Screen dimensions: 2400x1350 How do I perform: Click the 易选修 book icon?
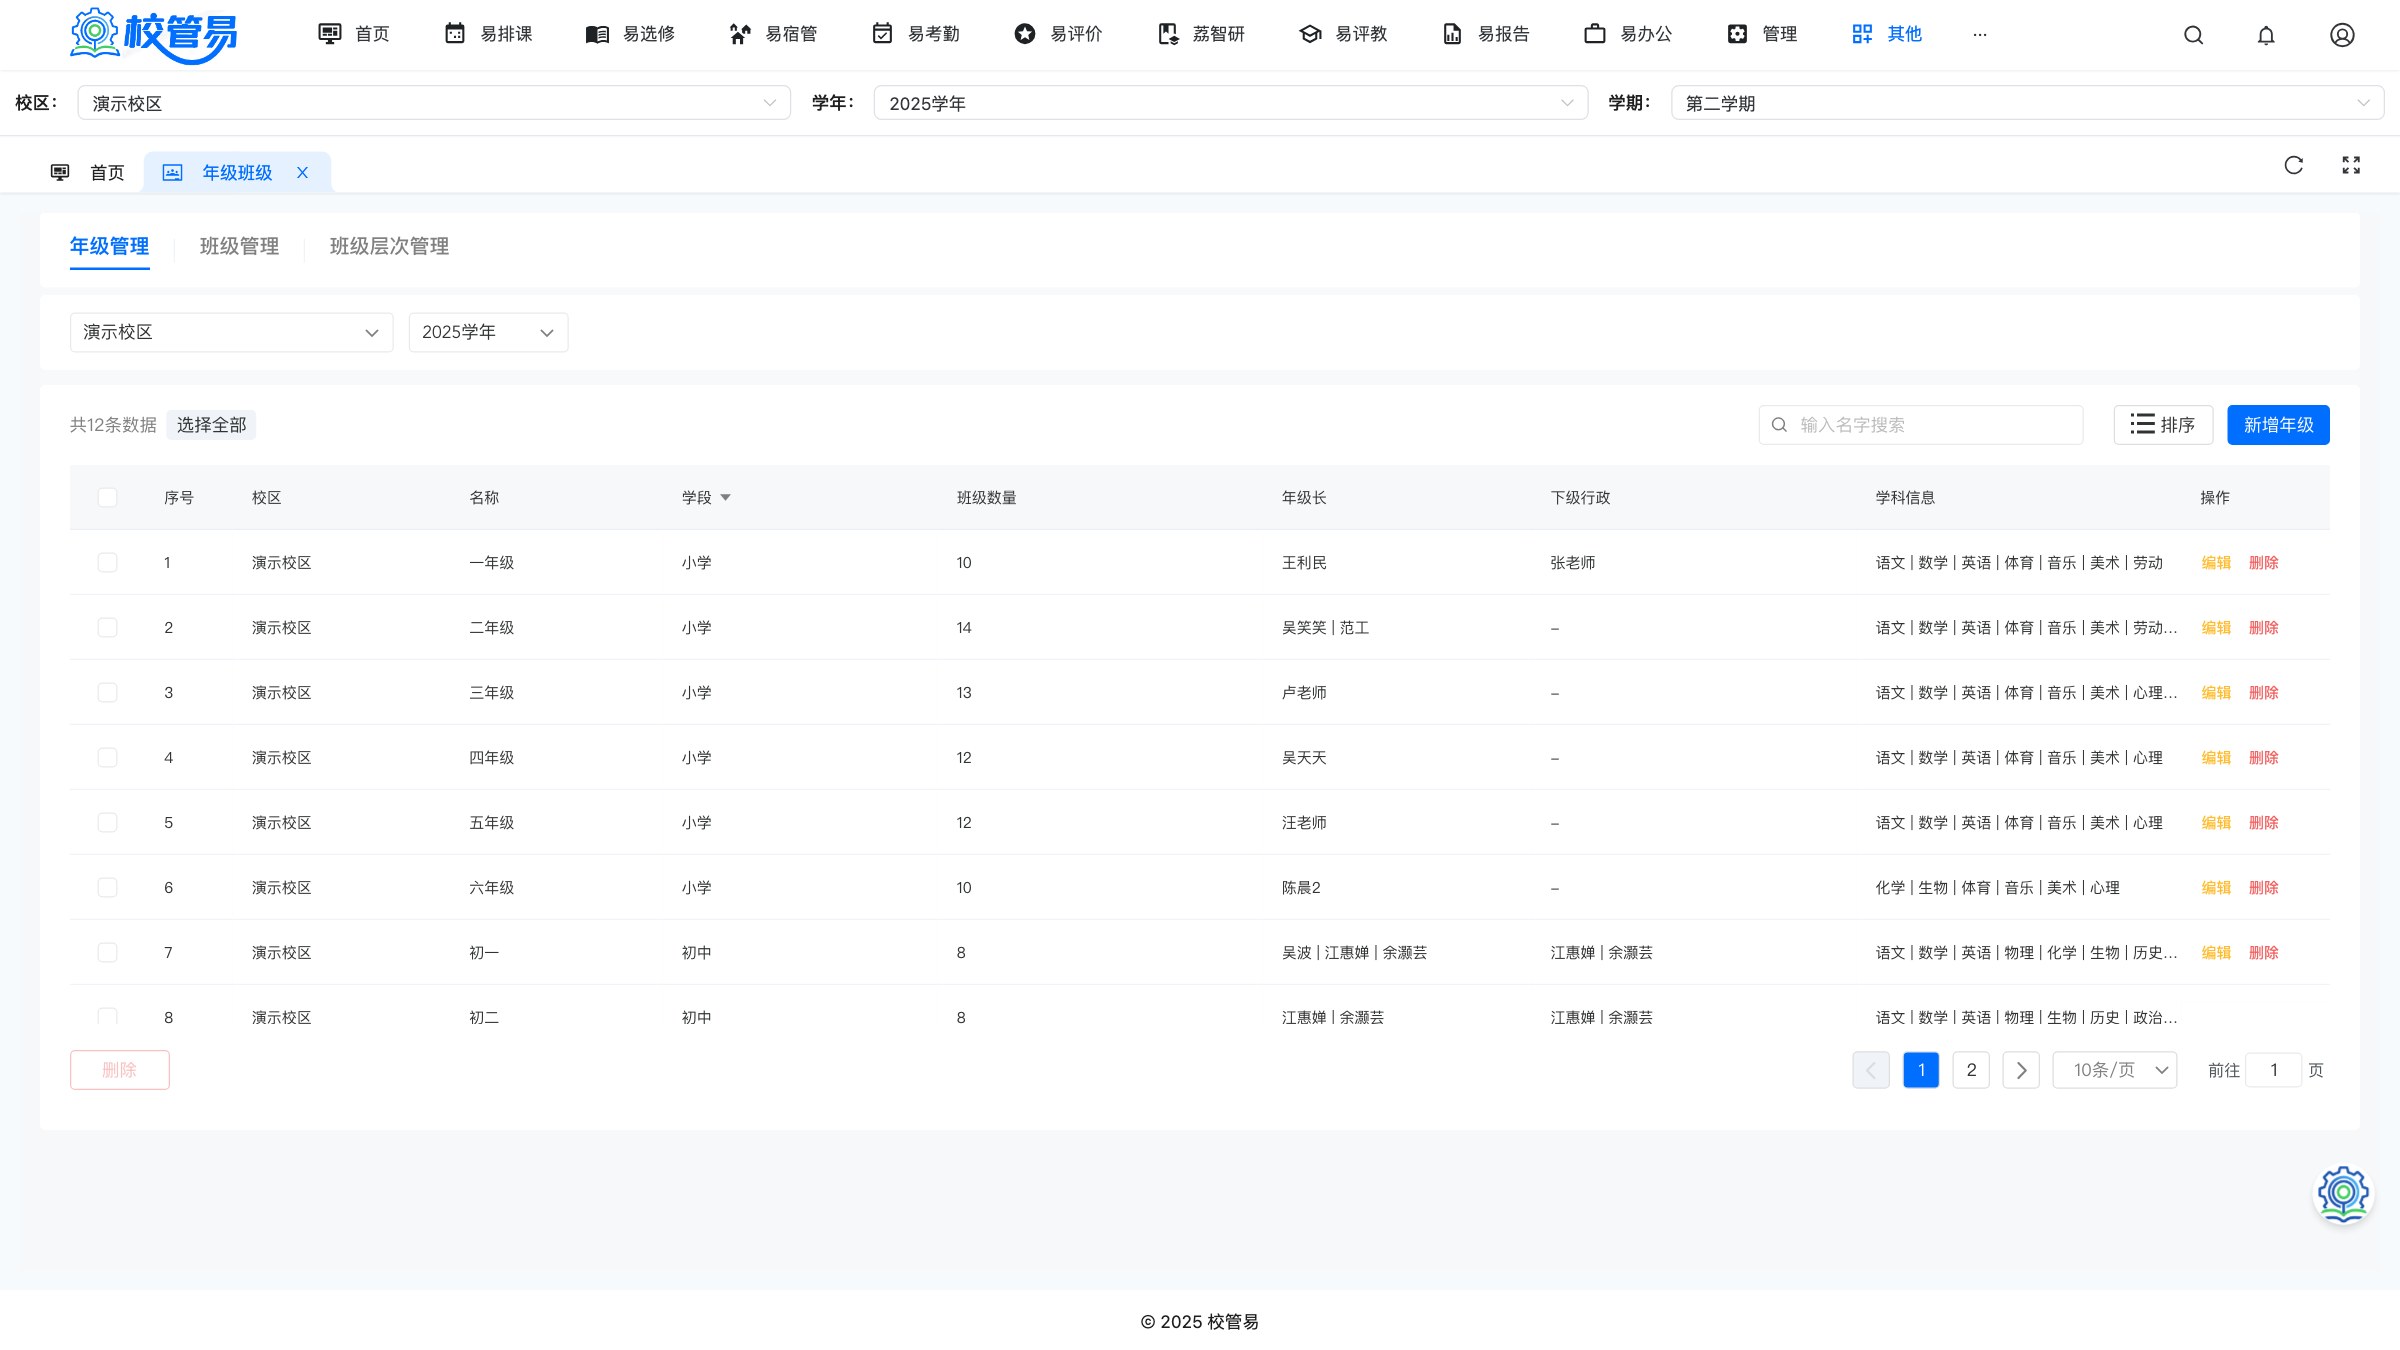(597, 34)
